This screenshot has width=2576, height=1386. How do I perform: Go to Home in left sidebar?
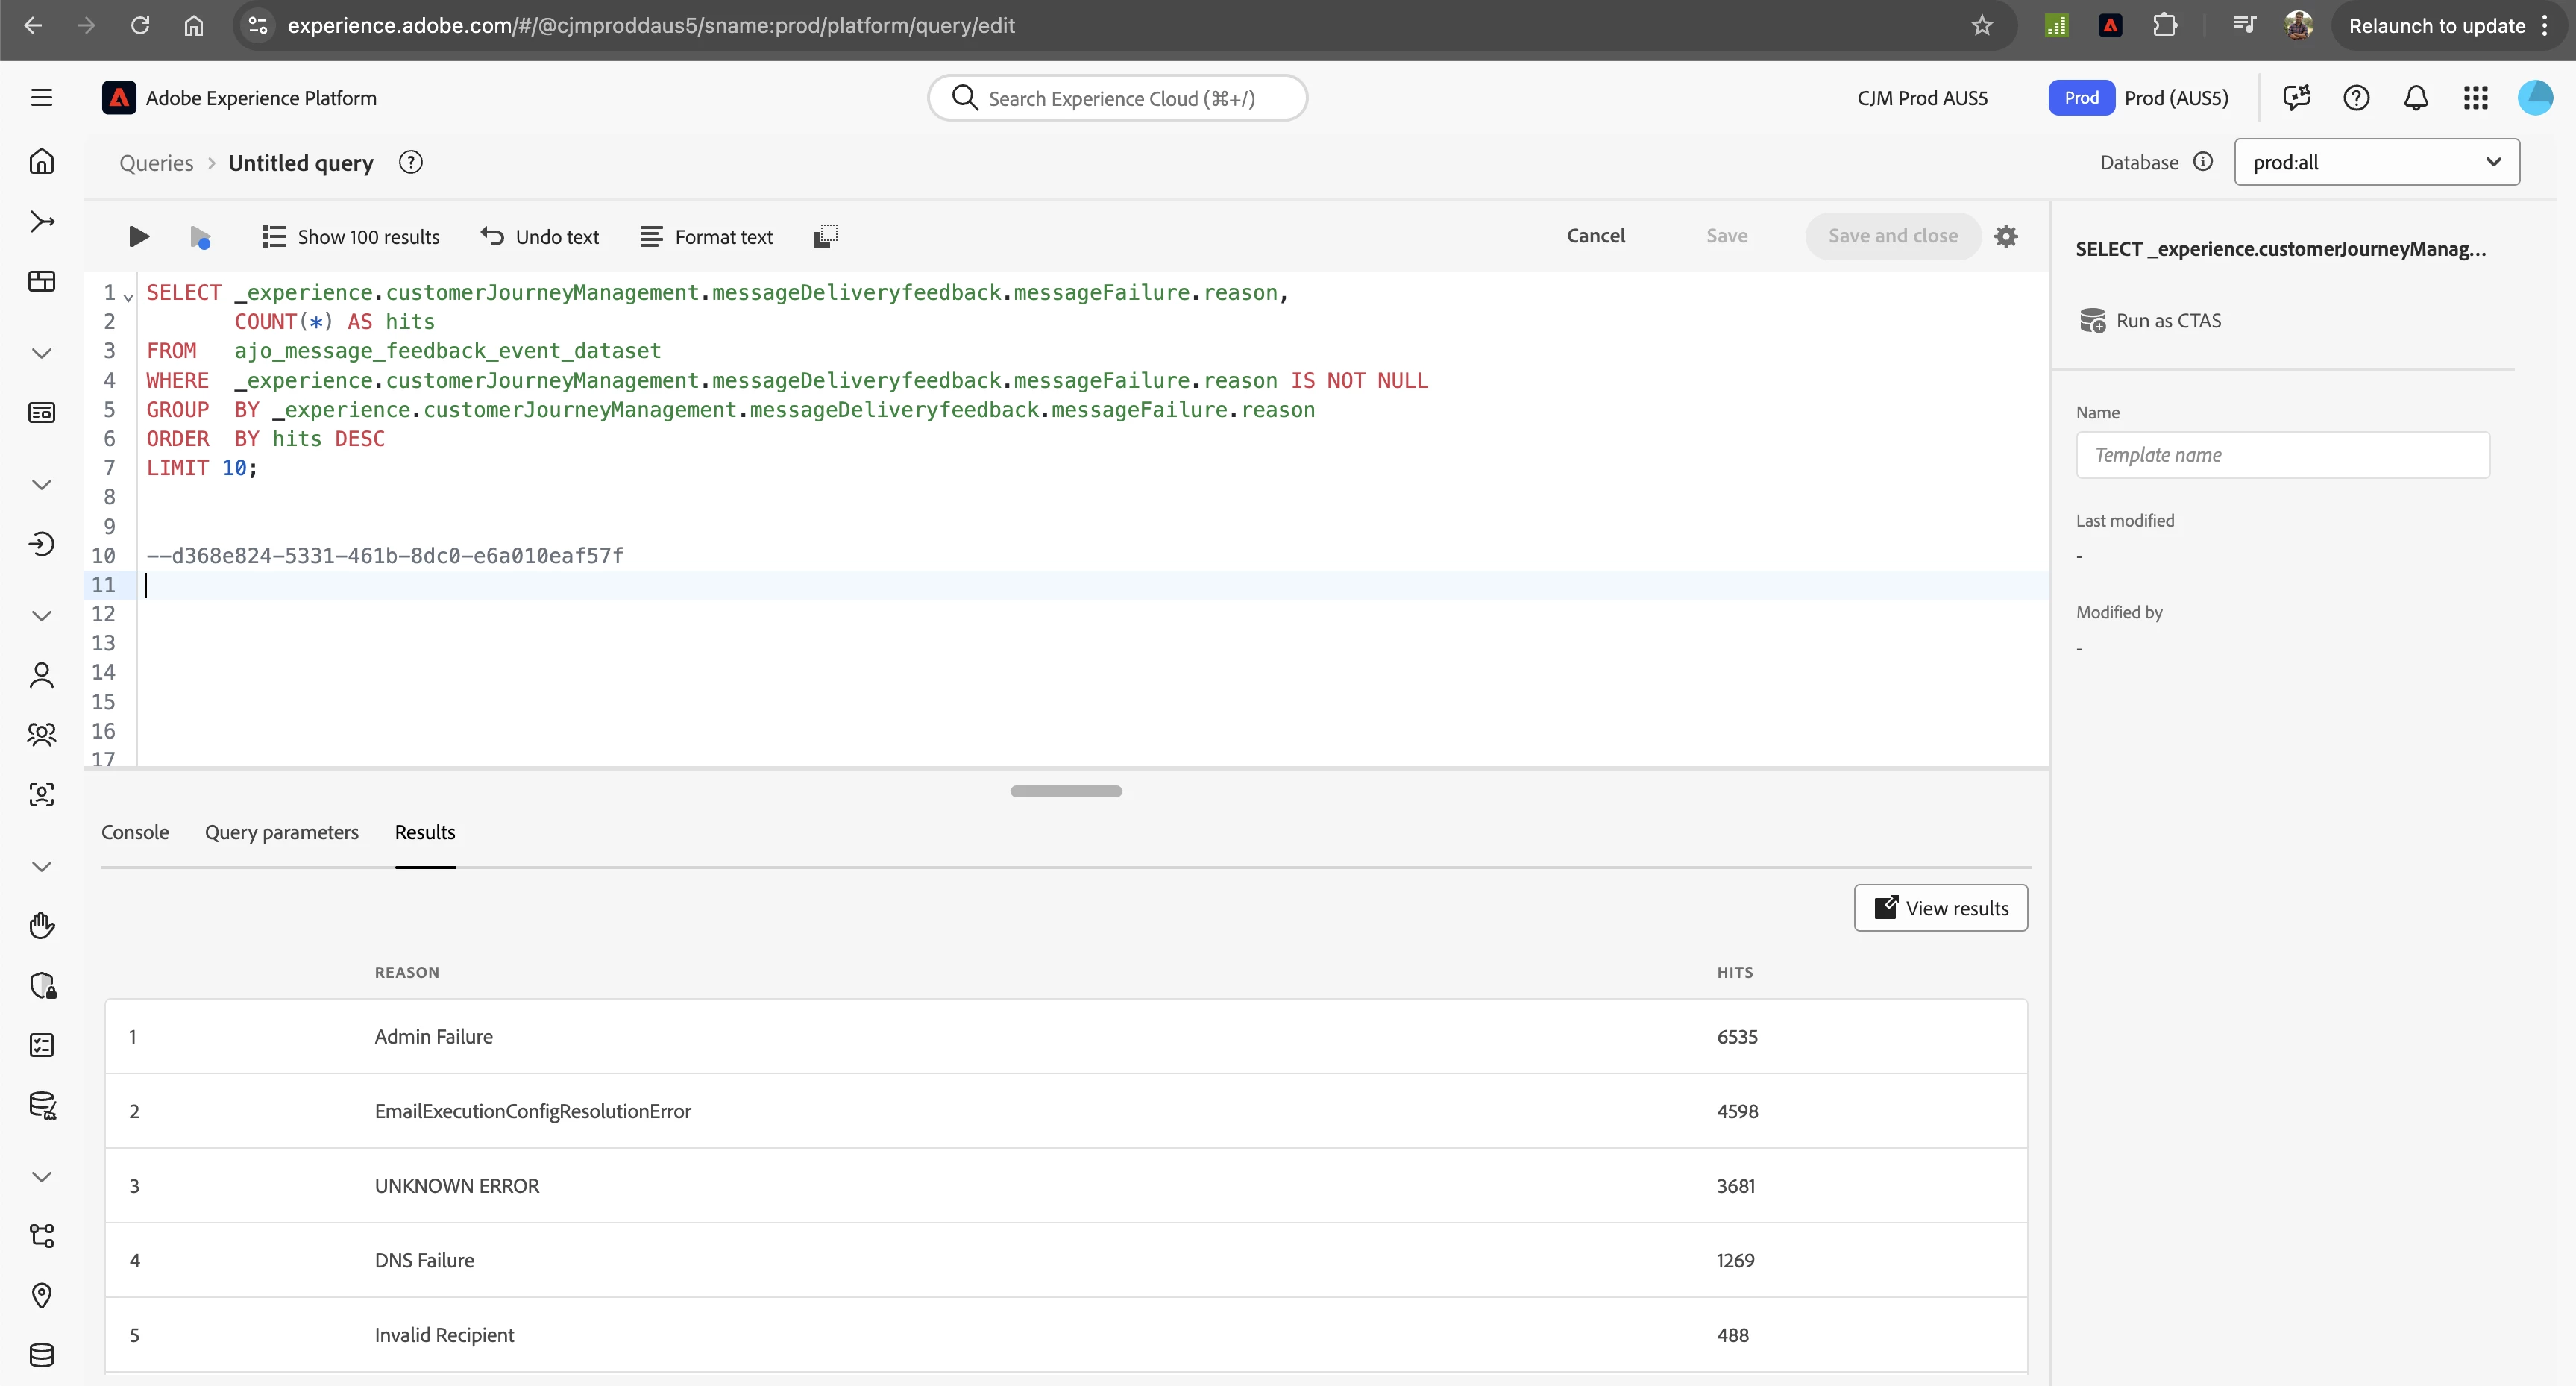(41, 161)
